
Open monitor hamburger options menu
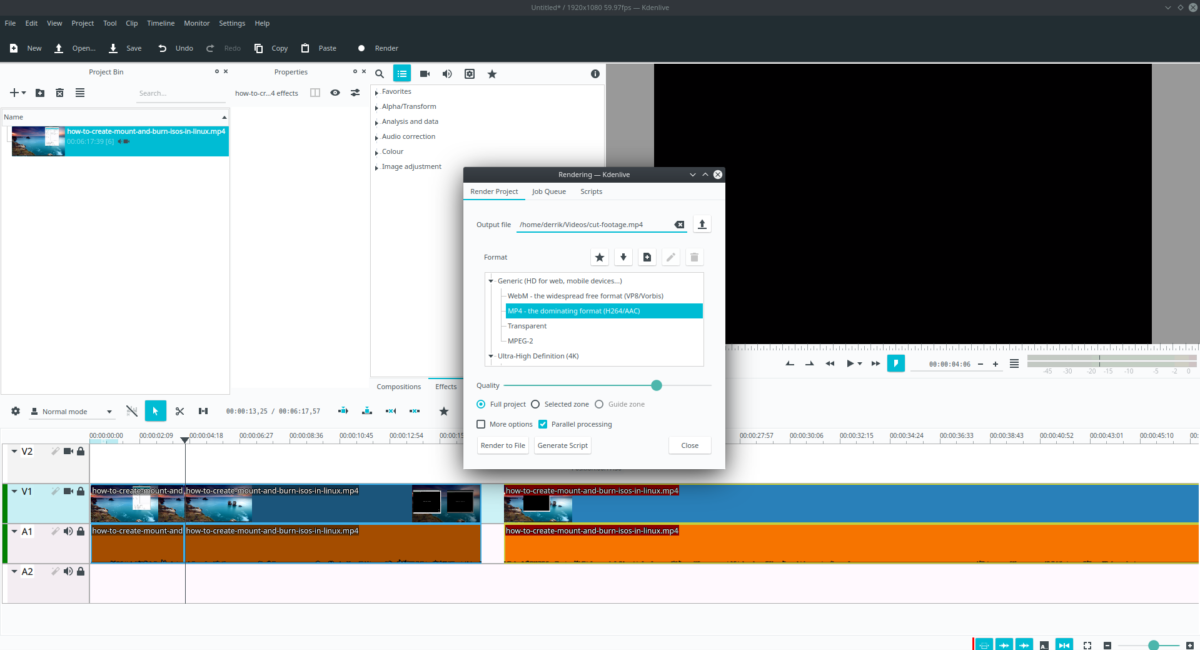1014,364
